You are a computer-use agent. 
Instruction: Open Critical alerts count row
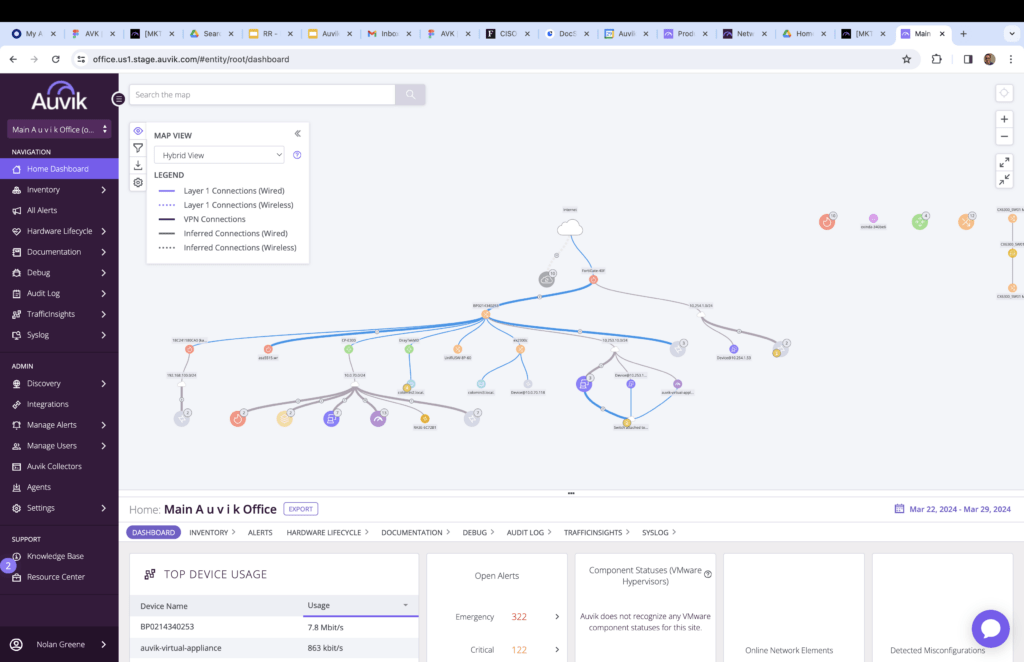point(506,650)
